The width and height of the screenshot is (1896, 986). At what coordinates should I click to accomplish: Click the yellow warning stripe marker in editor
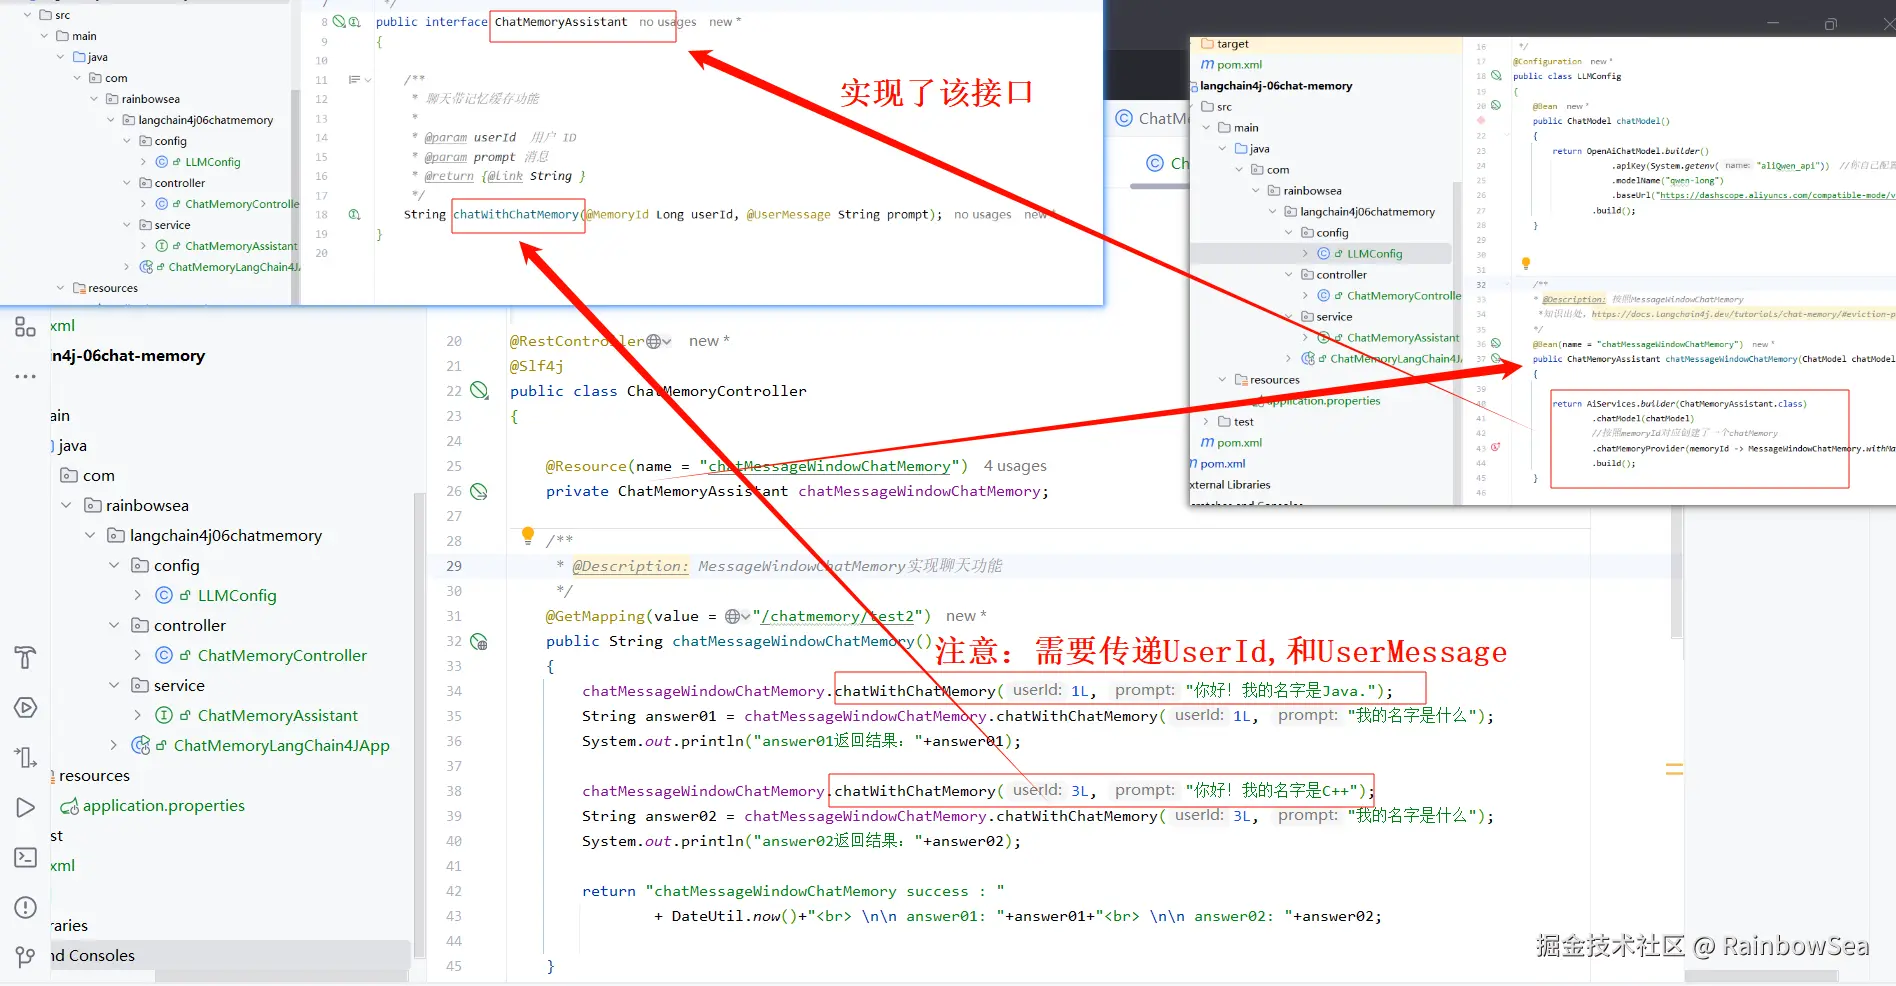pos(1674,769)
